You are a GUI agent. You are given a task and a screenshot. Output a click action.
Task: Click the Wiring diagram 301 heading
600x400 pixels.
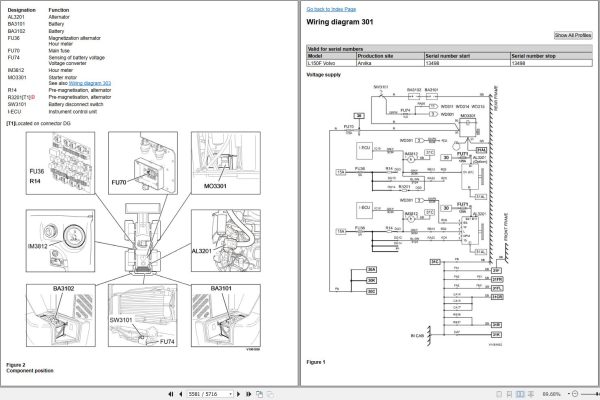339,22
